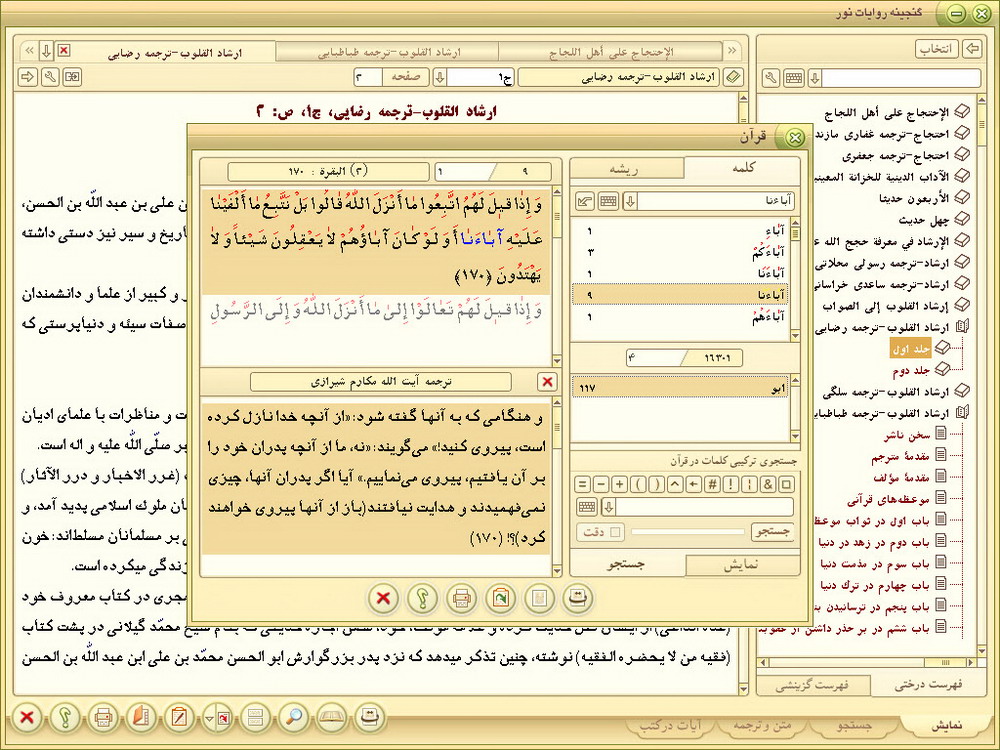Click the right-arrow icon in the text toolbar

[27, 77]
